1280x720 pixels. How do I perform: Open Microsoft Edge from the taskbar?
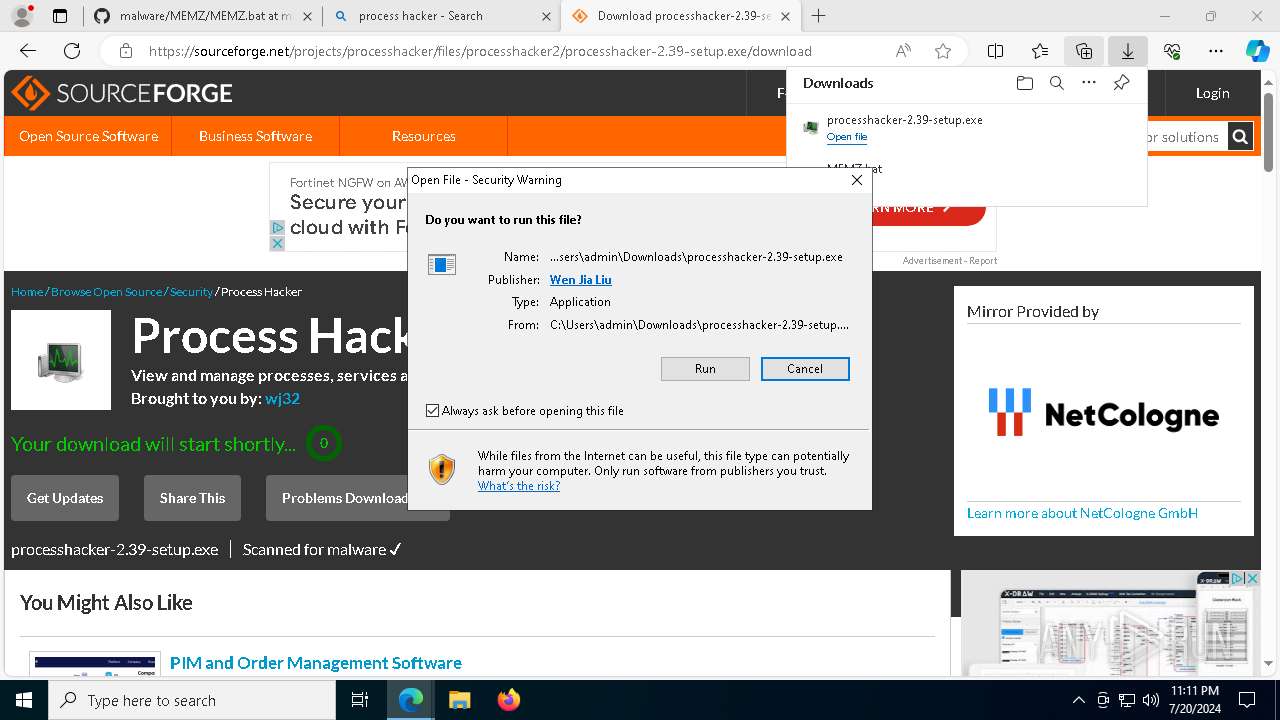(x=411, y=700)
